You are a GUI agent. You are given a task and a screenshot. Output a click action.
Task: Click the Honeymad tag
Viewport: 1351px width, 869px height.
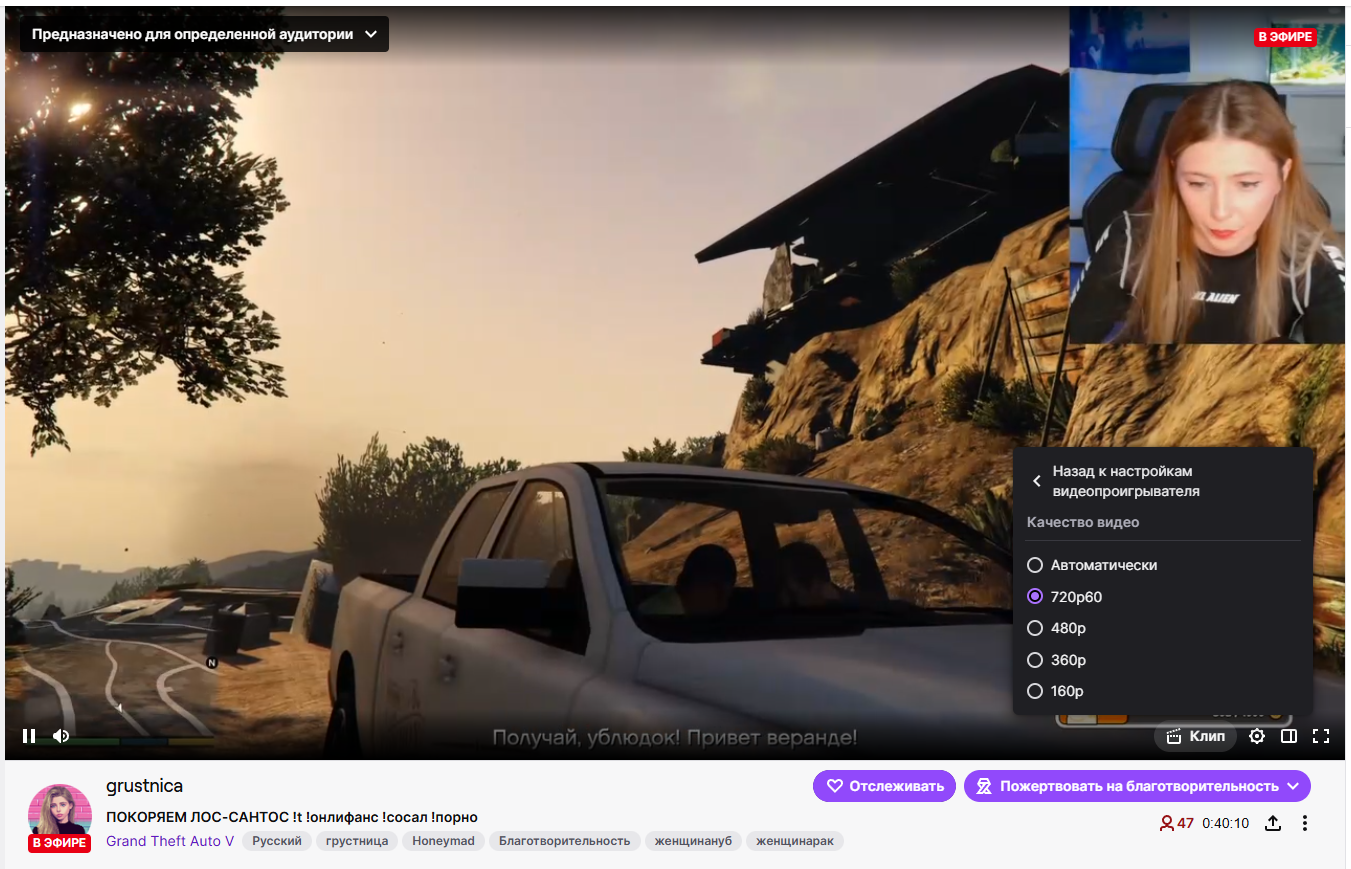443,841
